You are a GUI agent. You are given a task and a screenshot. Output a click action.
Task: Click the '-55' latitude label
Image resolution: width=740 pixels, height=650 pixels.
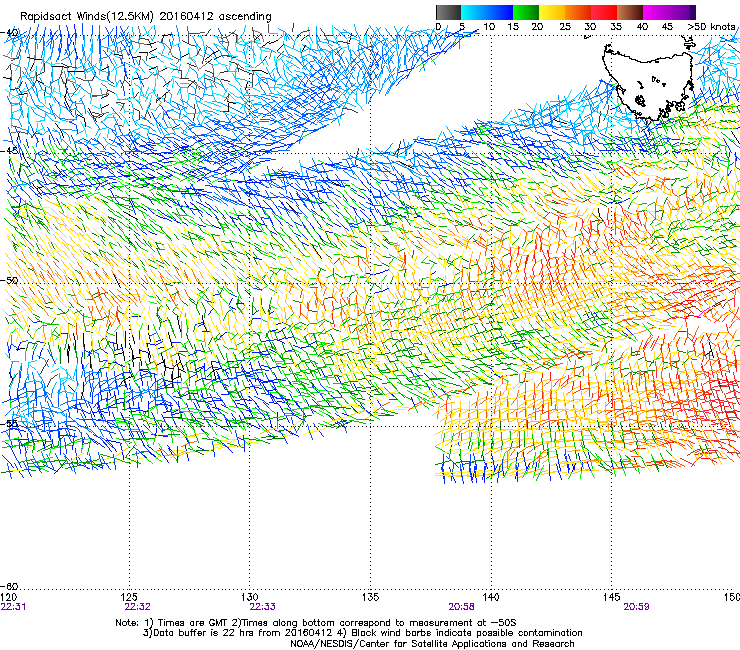10,423
